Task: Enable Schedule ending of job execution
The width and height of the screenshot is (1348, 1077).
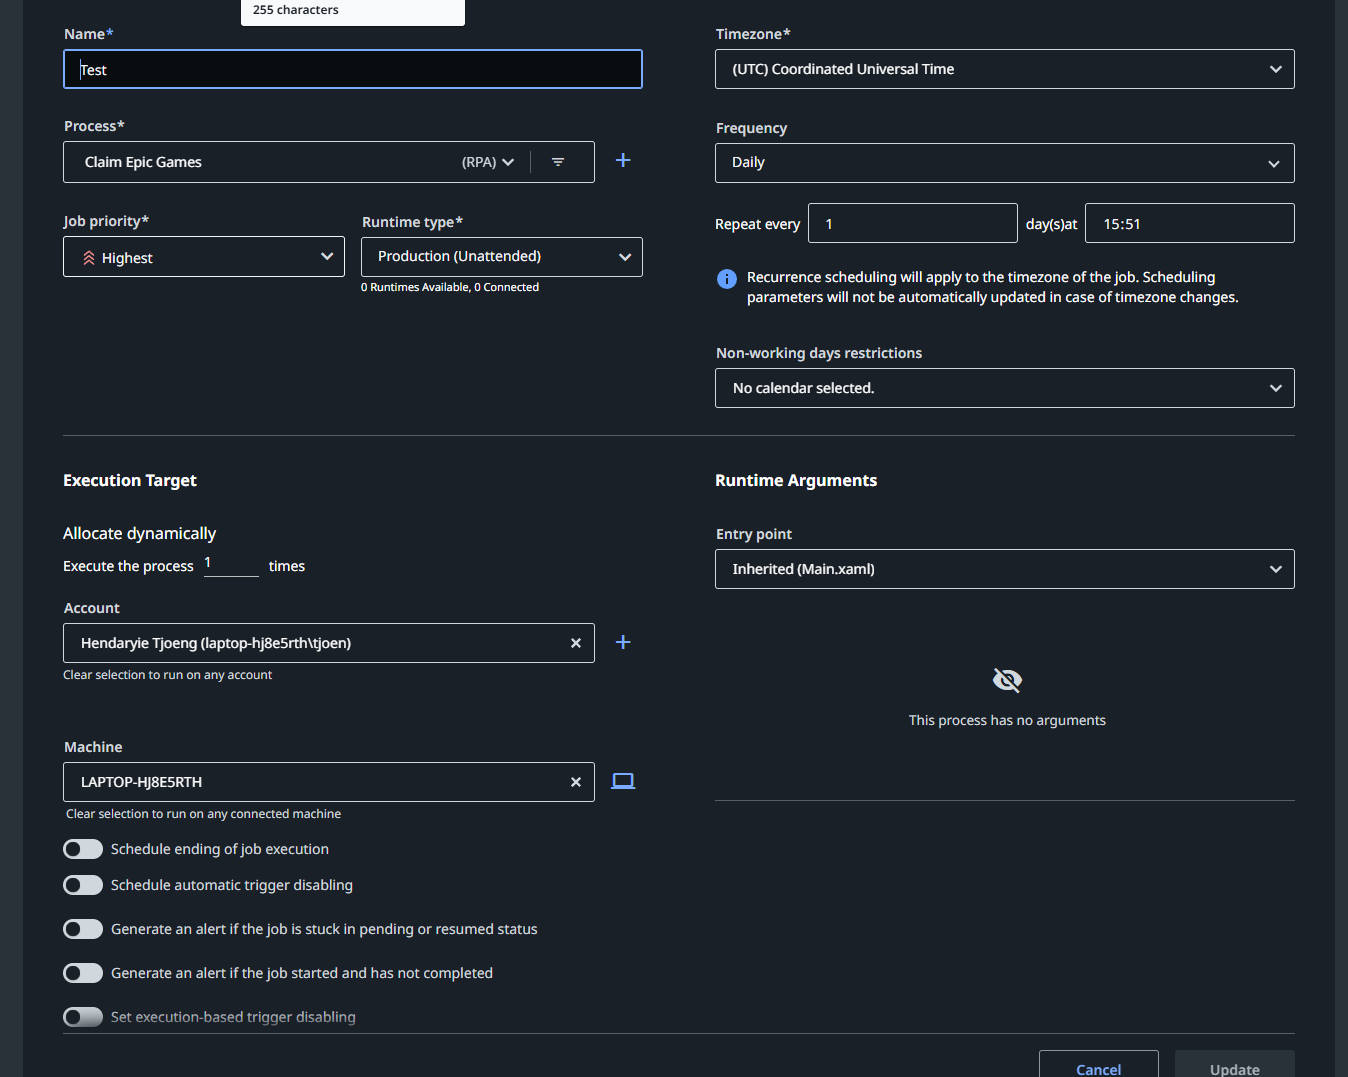Action: [x=83, y=848]
